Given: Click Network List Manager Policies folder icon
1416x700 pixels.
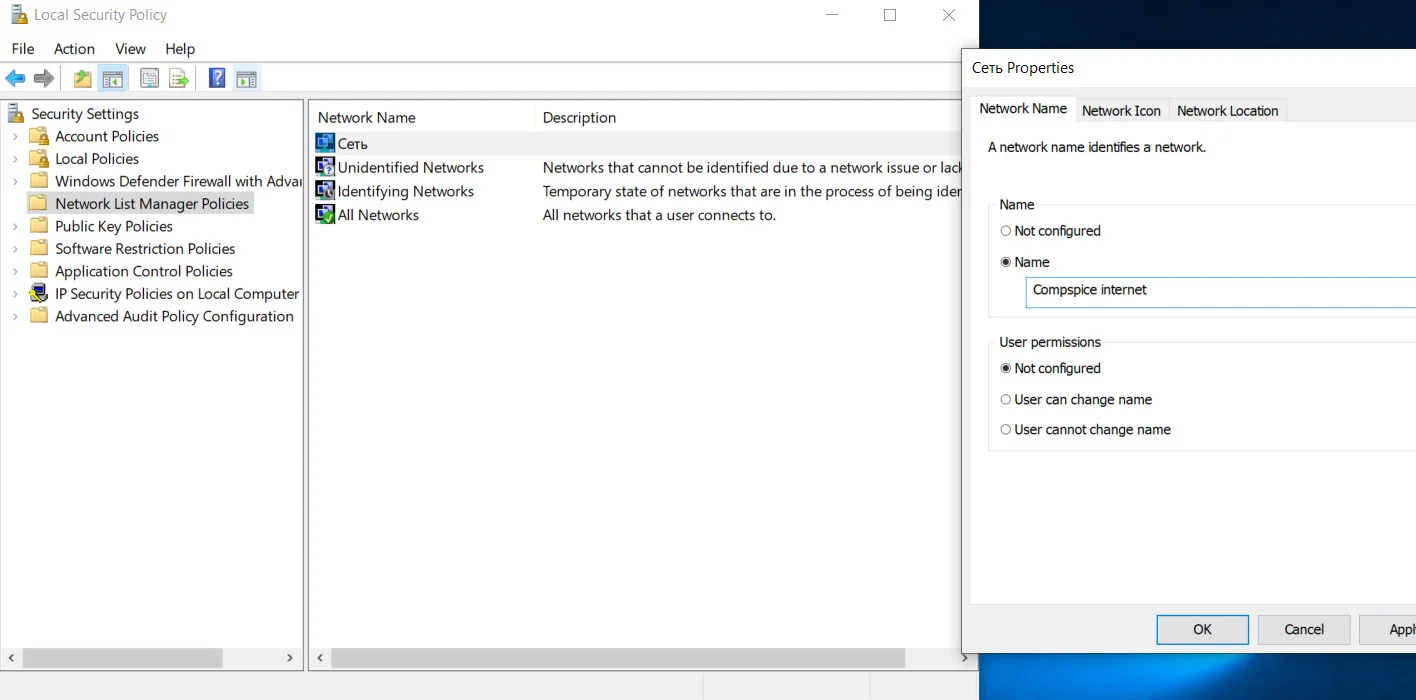Looking at the screenshot, I should (39, 203).
